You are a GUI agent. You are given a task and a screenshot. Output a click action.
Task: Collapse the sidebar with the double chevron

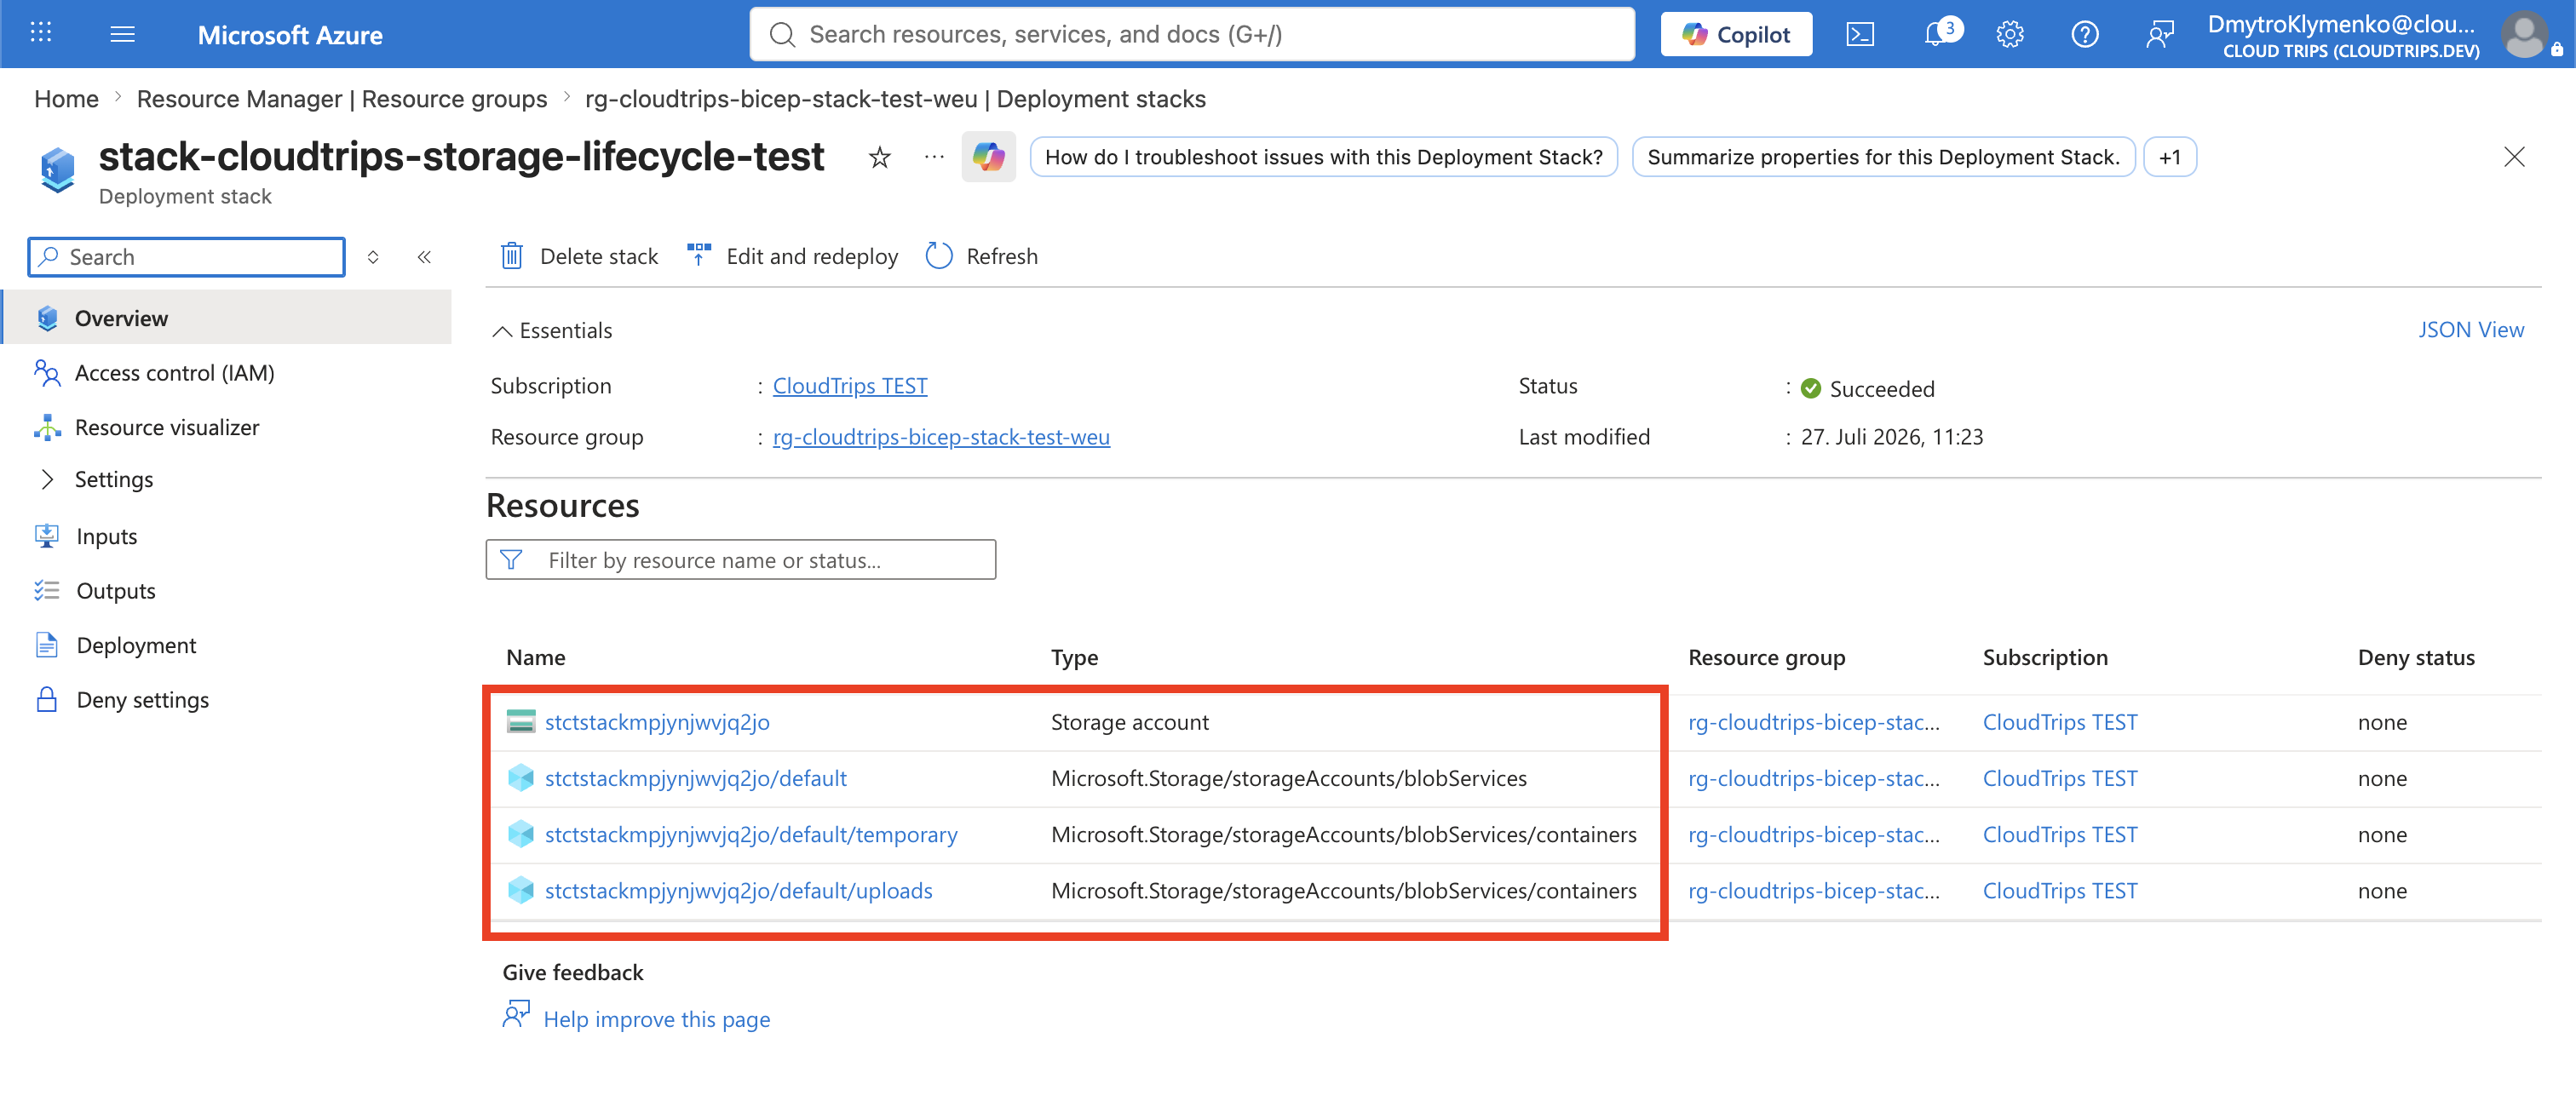pos(424,257)
